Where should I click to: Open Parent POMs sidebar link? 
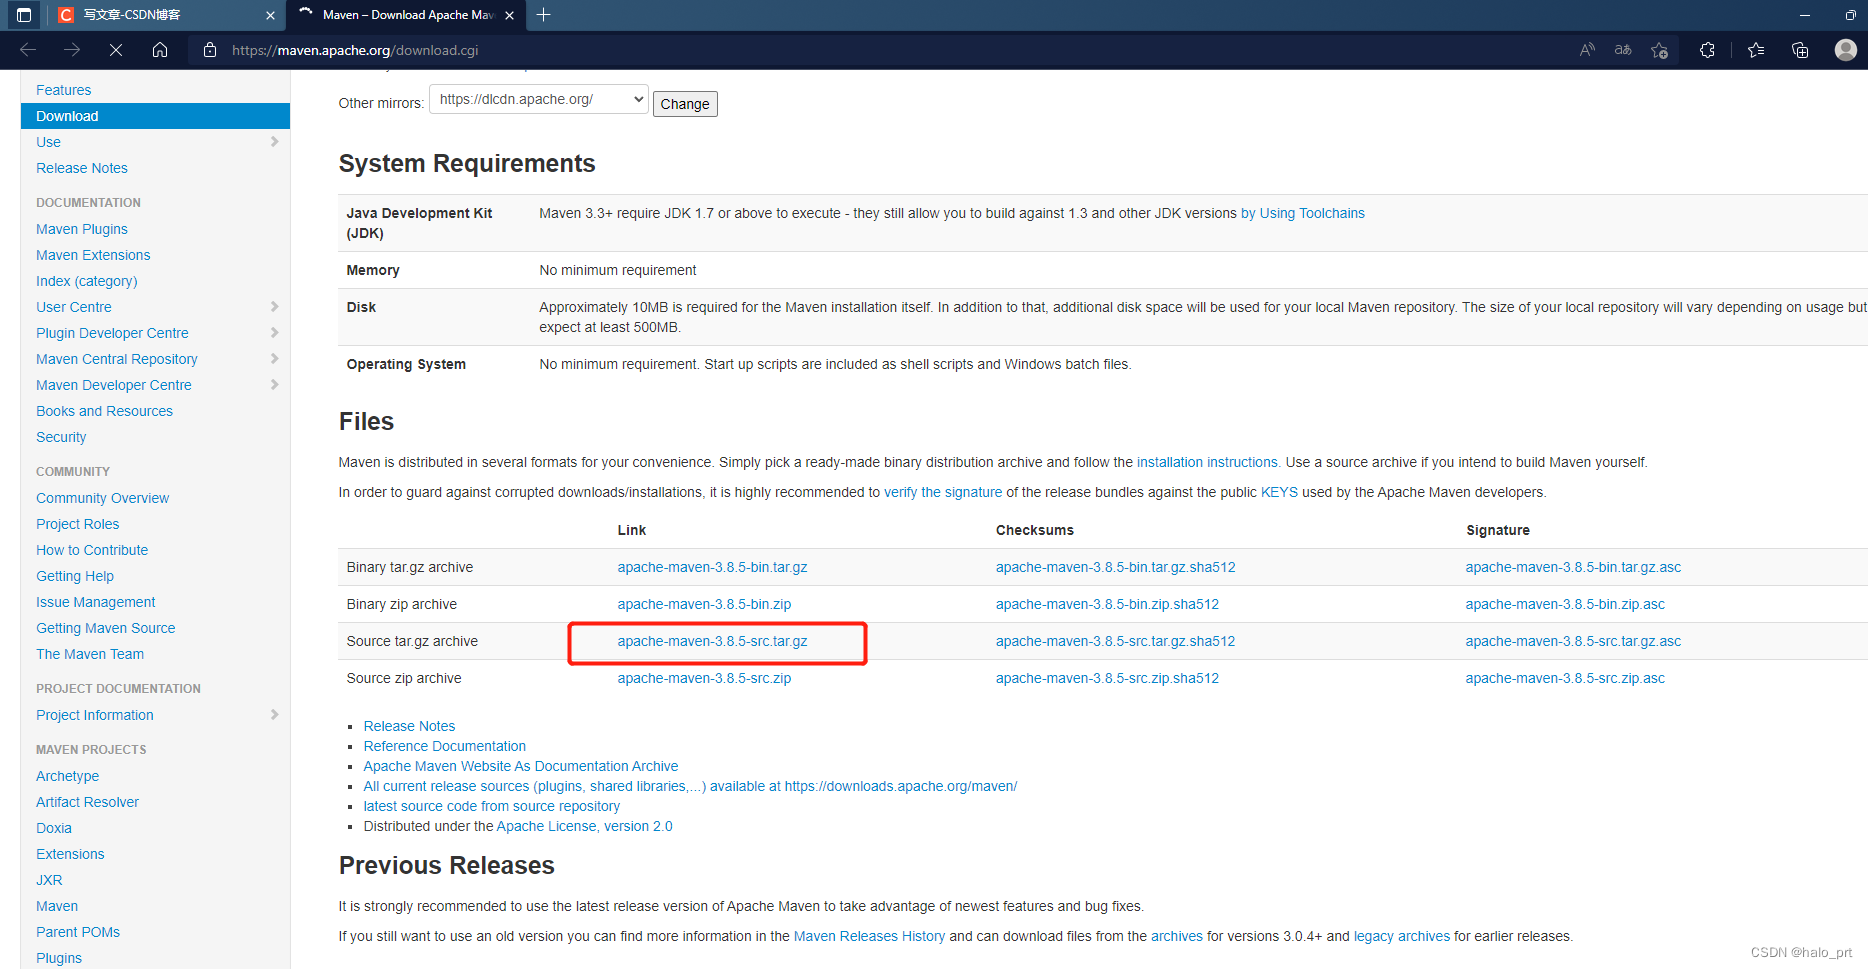[x=78, y=932]
